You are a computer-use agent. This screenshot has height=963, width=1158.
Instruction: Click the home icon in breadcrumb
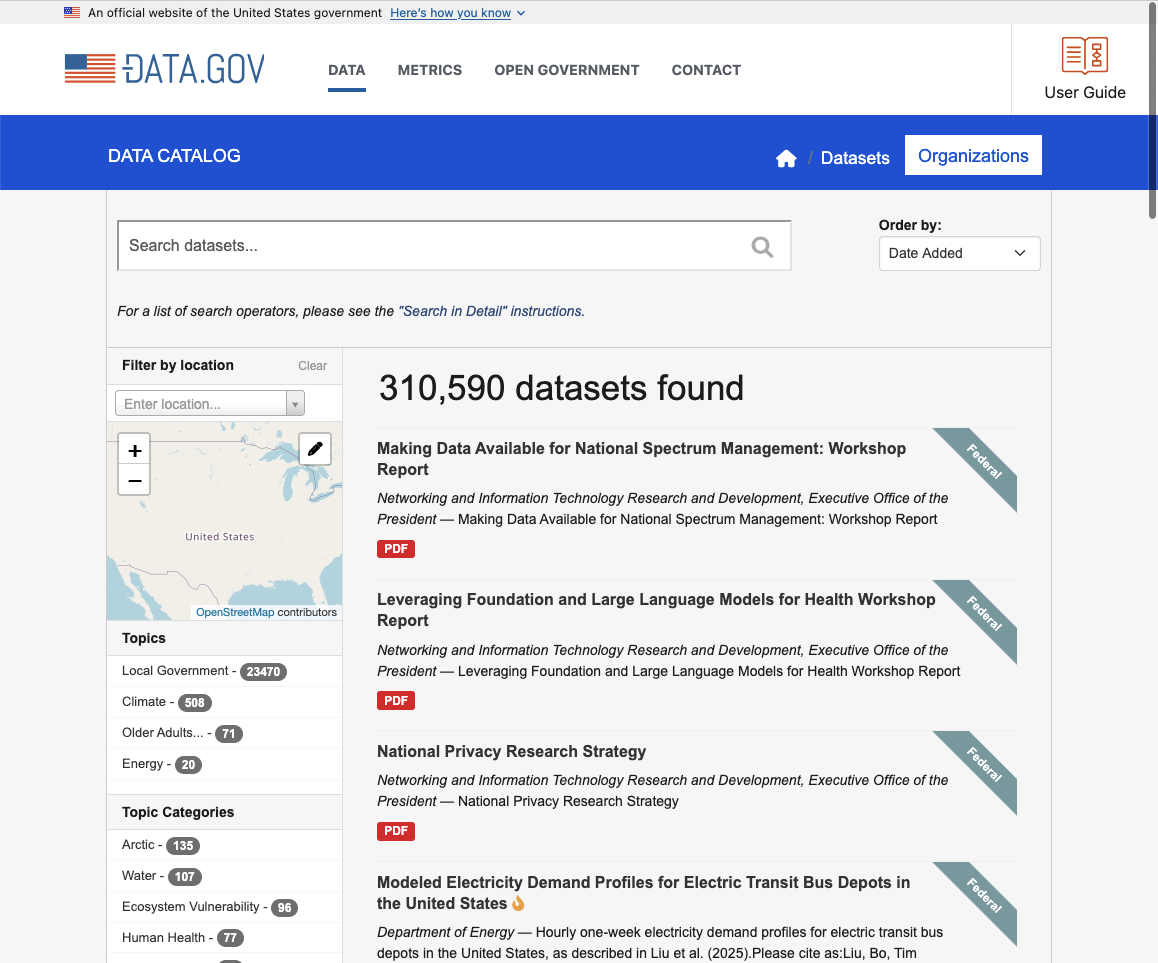786,158
